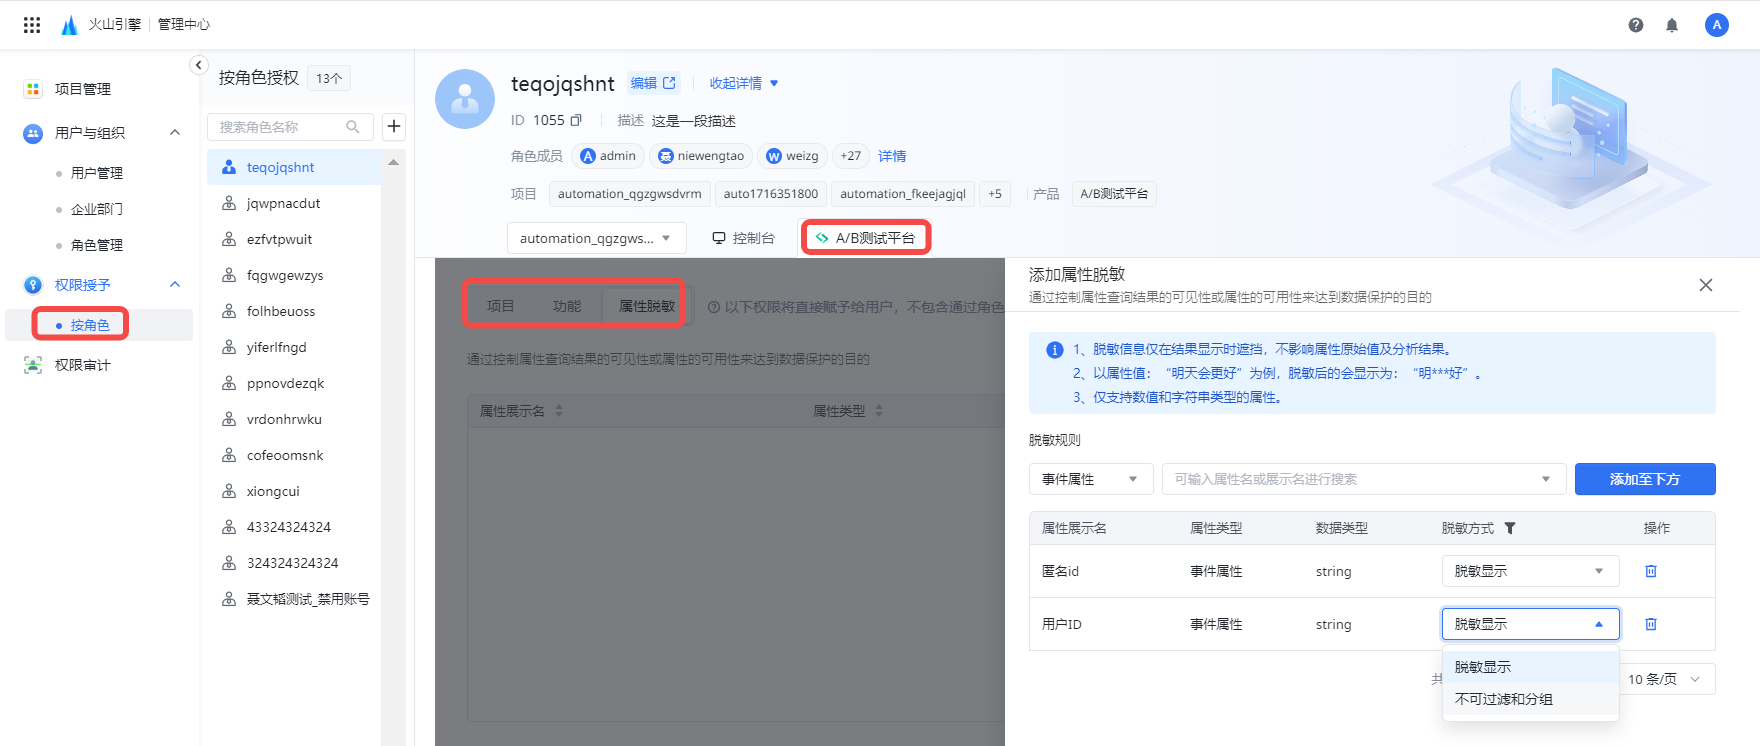Select role fqgwgewzys

click(294, 275)
